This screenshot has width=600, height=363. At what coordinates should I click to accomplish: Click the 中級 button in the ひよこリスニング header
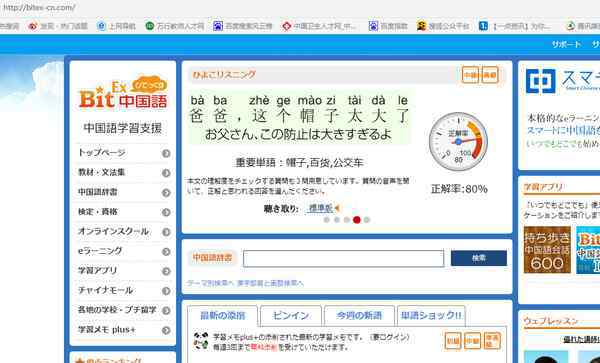[x=470, y=75]
